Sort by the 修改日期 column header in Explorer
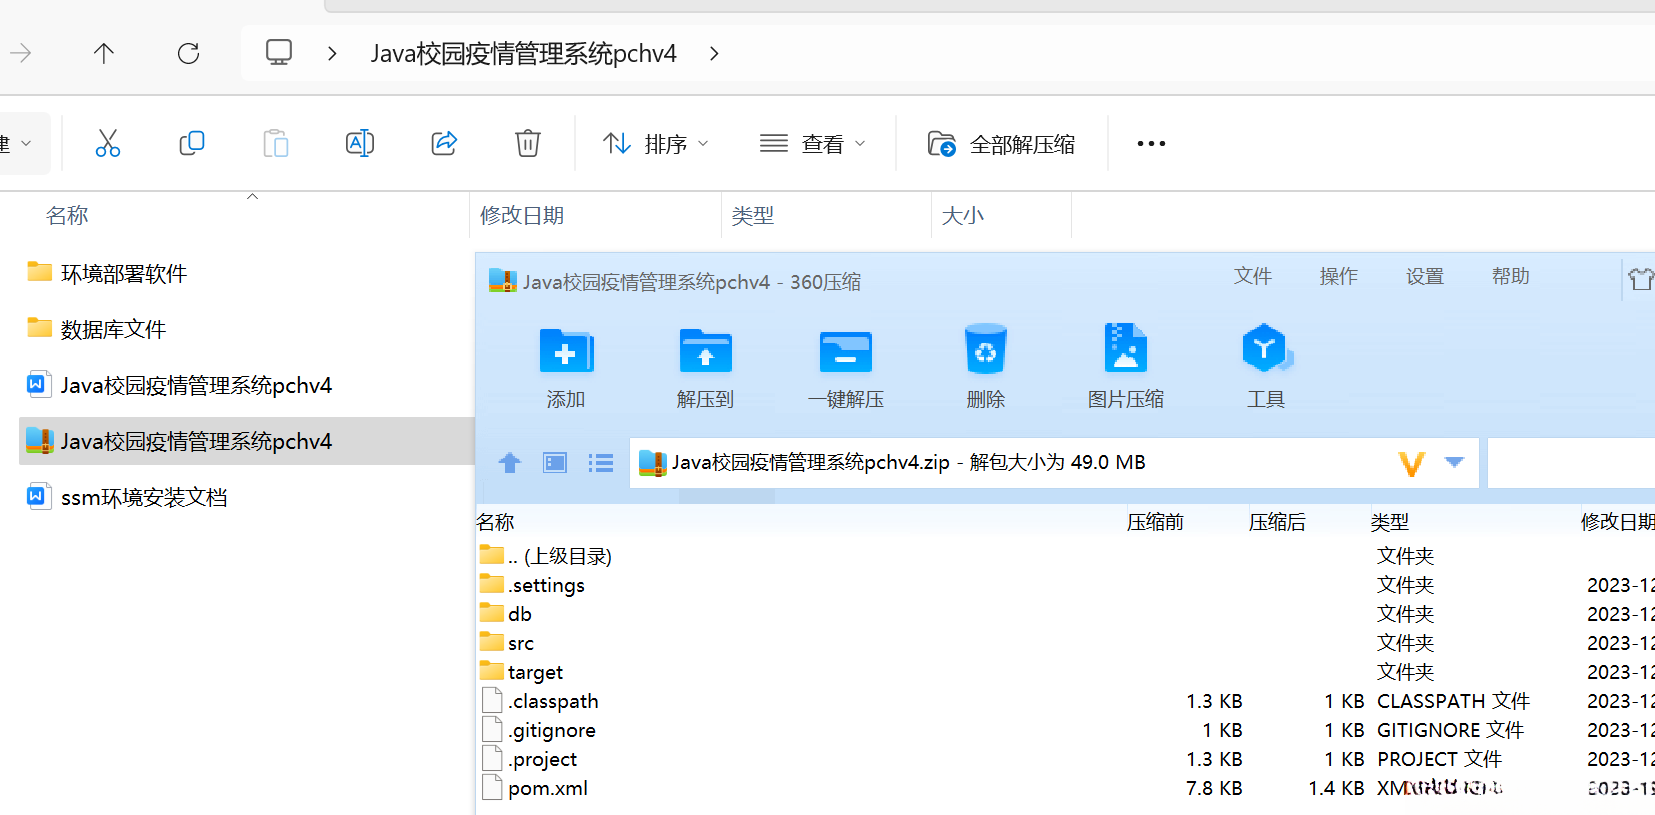 (x=522, y=215)
